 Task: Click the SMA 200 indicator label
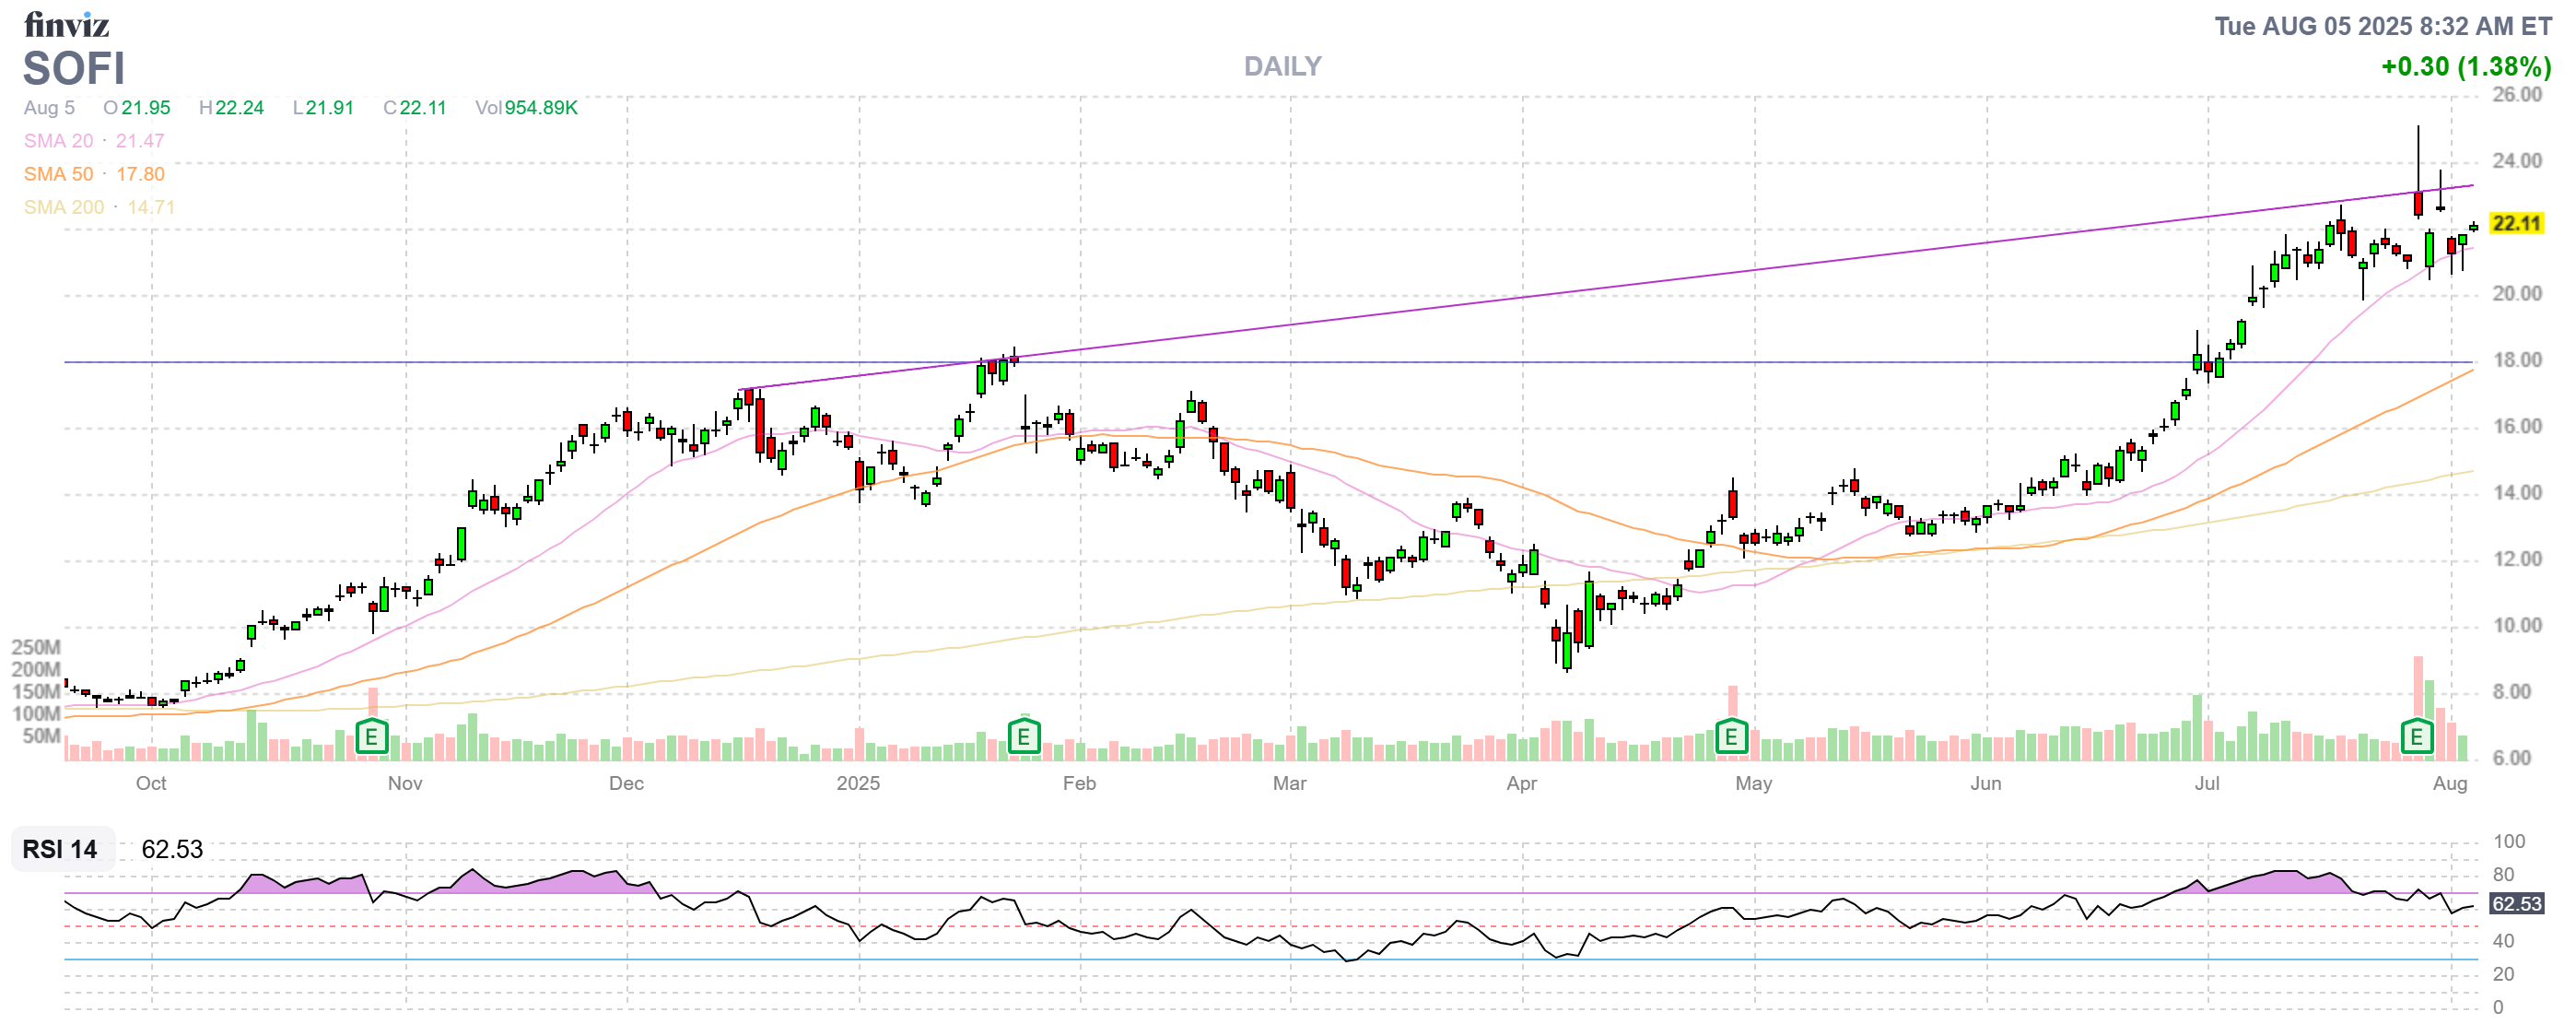tap(64, 207)
